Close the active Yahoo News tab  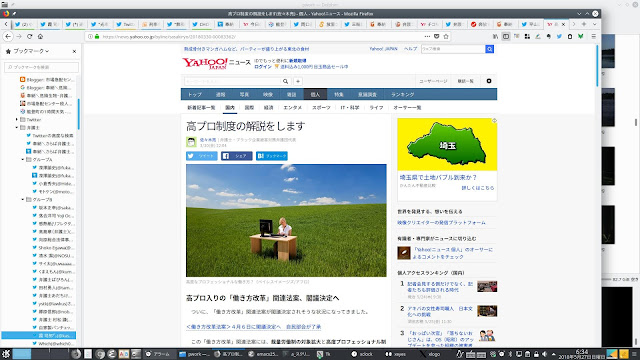564,24
